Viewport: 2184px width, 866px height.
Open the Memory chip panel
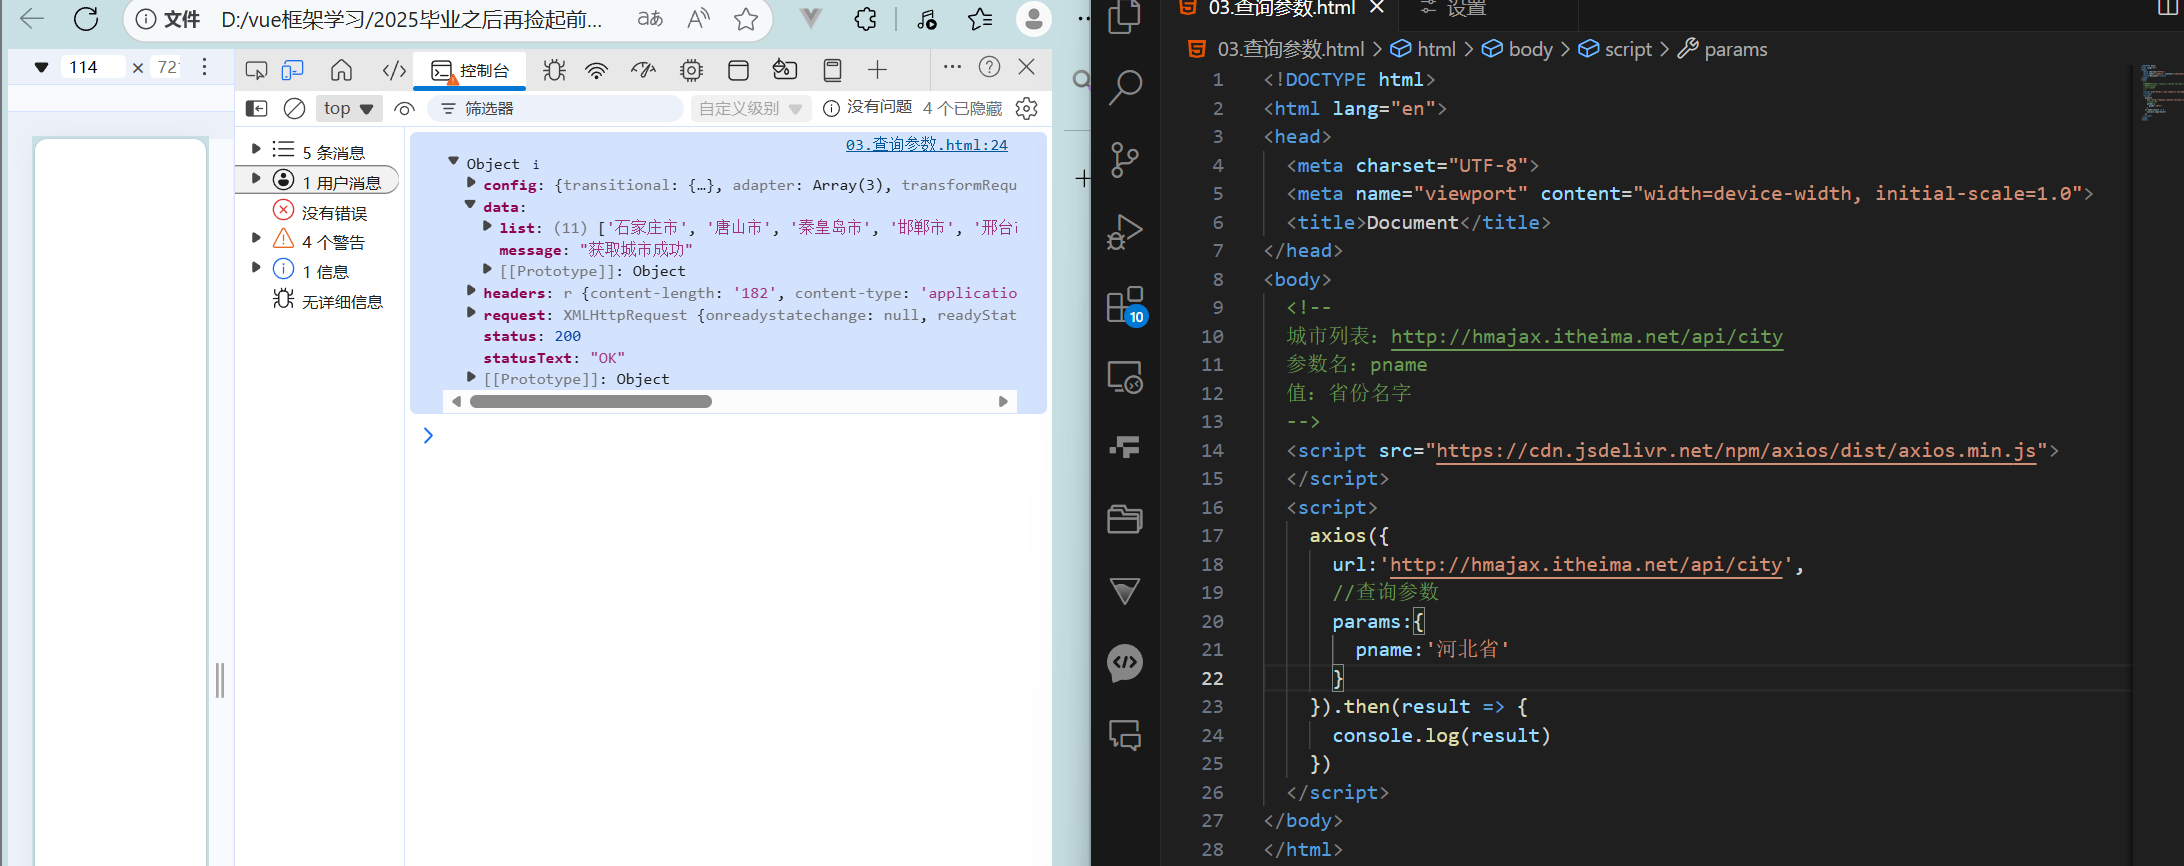691,70
